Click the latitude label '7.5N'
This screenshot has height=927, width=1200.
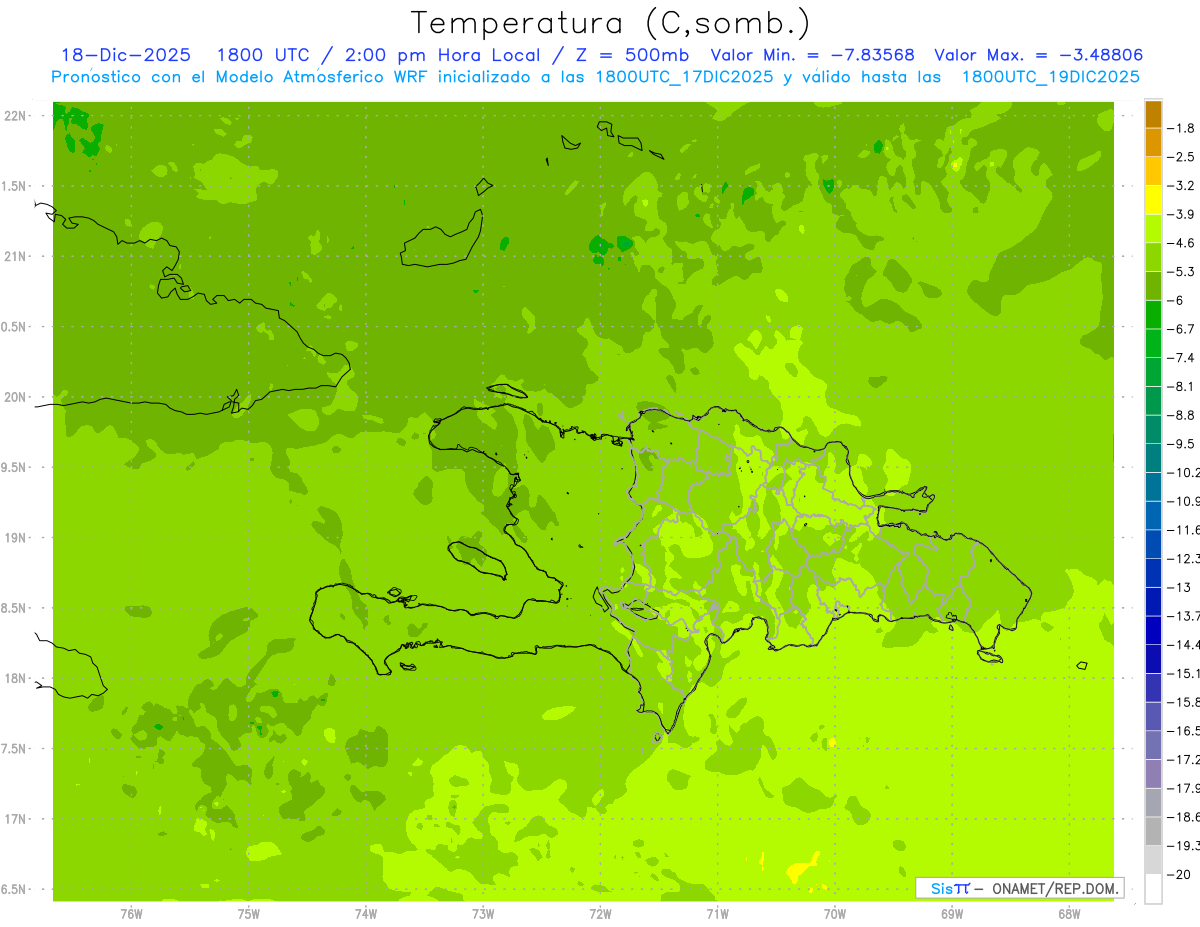click(x=13, y=749)
